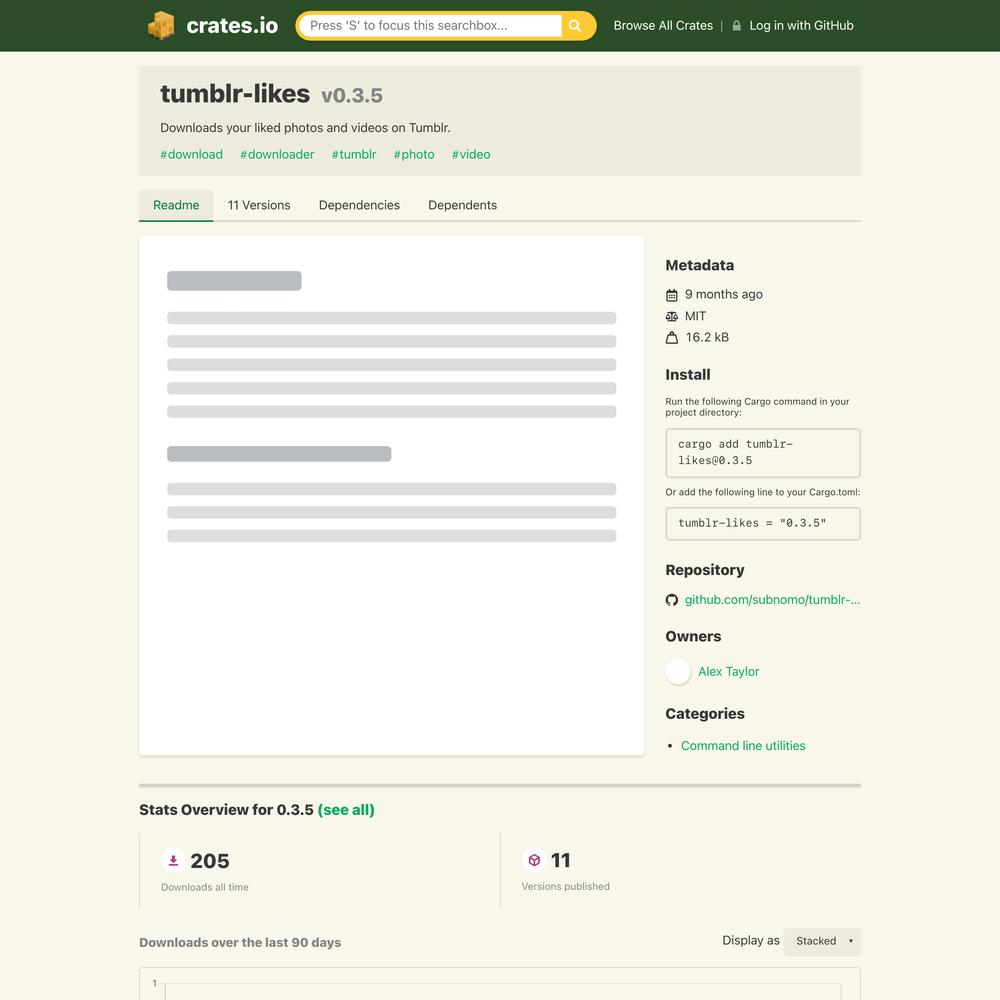The height and width of the screenshot is (1000, 1000).
Task: Copy the tumblr-likes = "0.3.5" Cargo.toml line
Action: [x=763, y=524]
